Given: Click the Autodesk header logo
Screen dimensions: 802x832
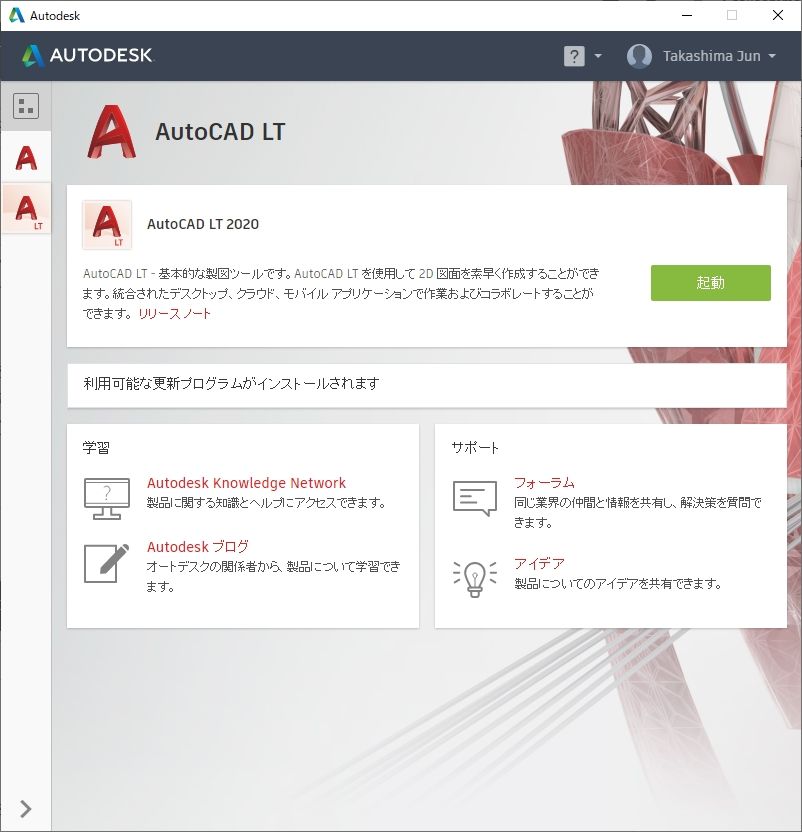Looking at the screenshot, I should [88, 55].
